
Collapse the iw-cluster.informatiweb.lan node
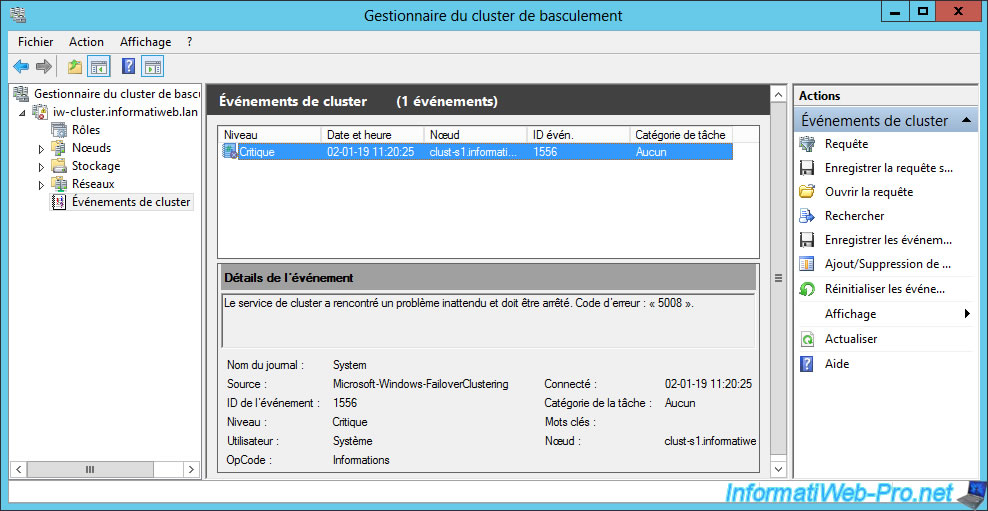coord(24,113)
